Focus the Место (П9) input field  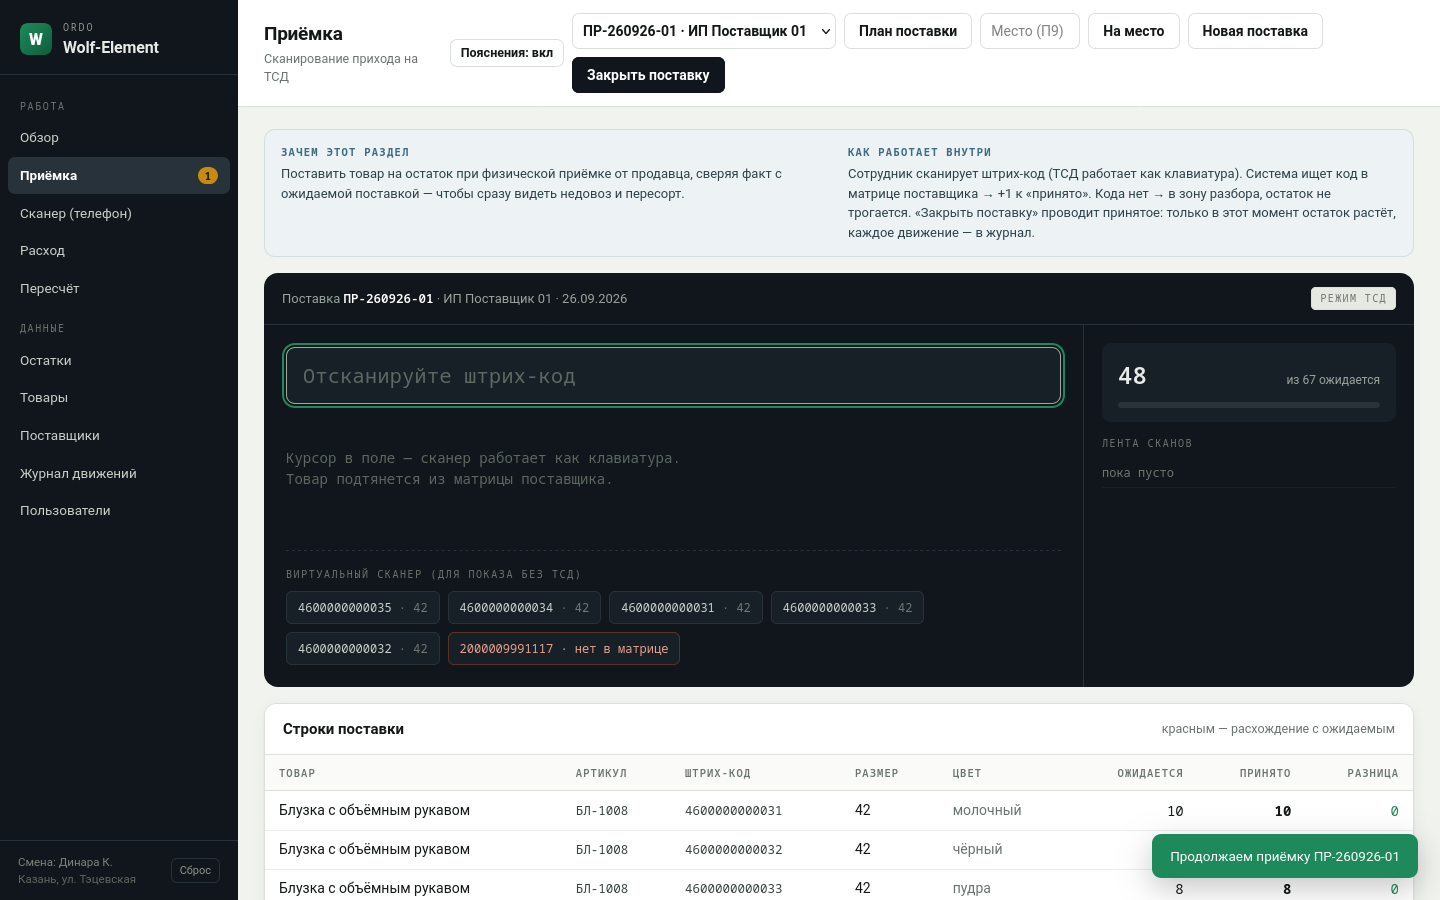[x=1030, y=31]
